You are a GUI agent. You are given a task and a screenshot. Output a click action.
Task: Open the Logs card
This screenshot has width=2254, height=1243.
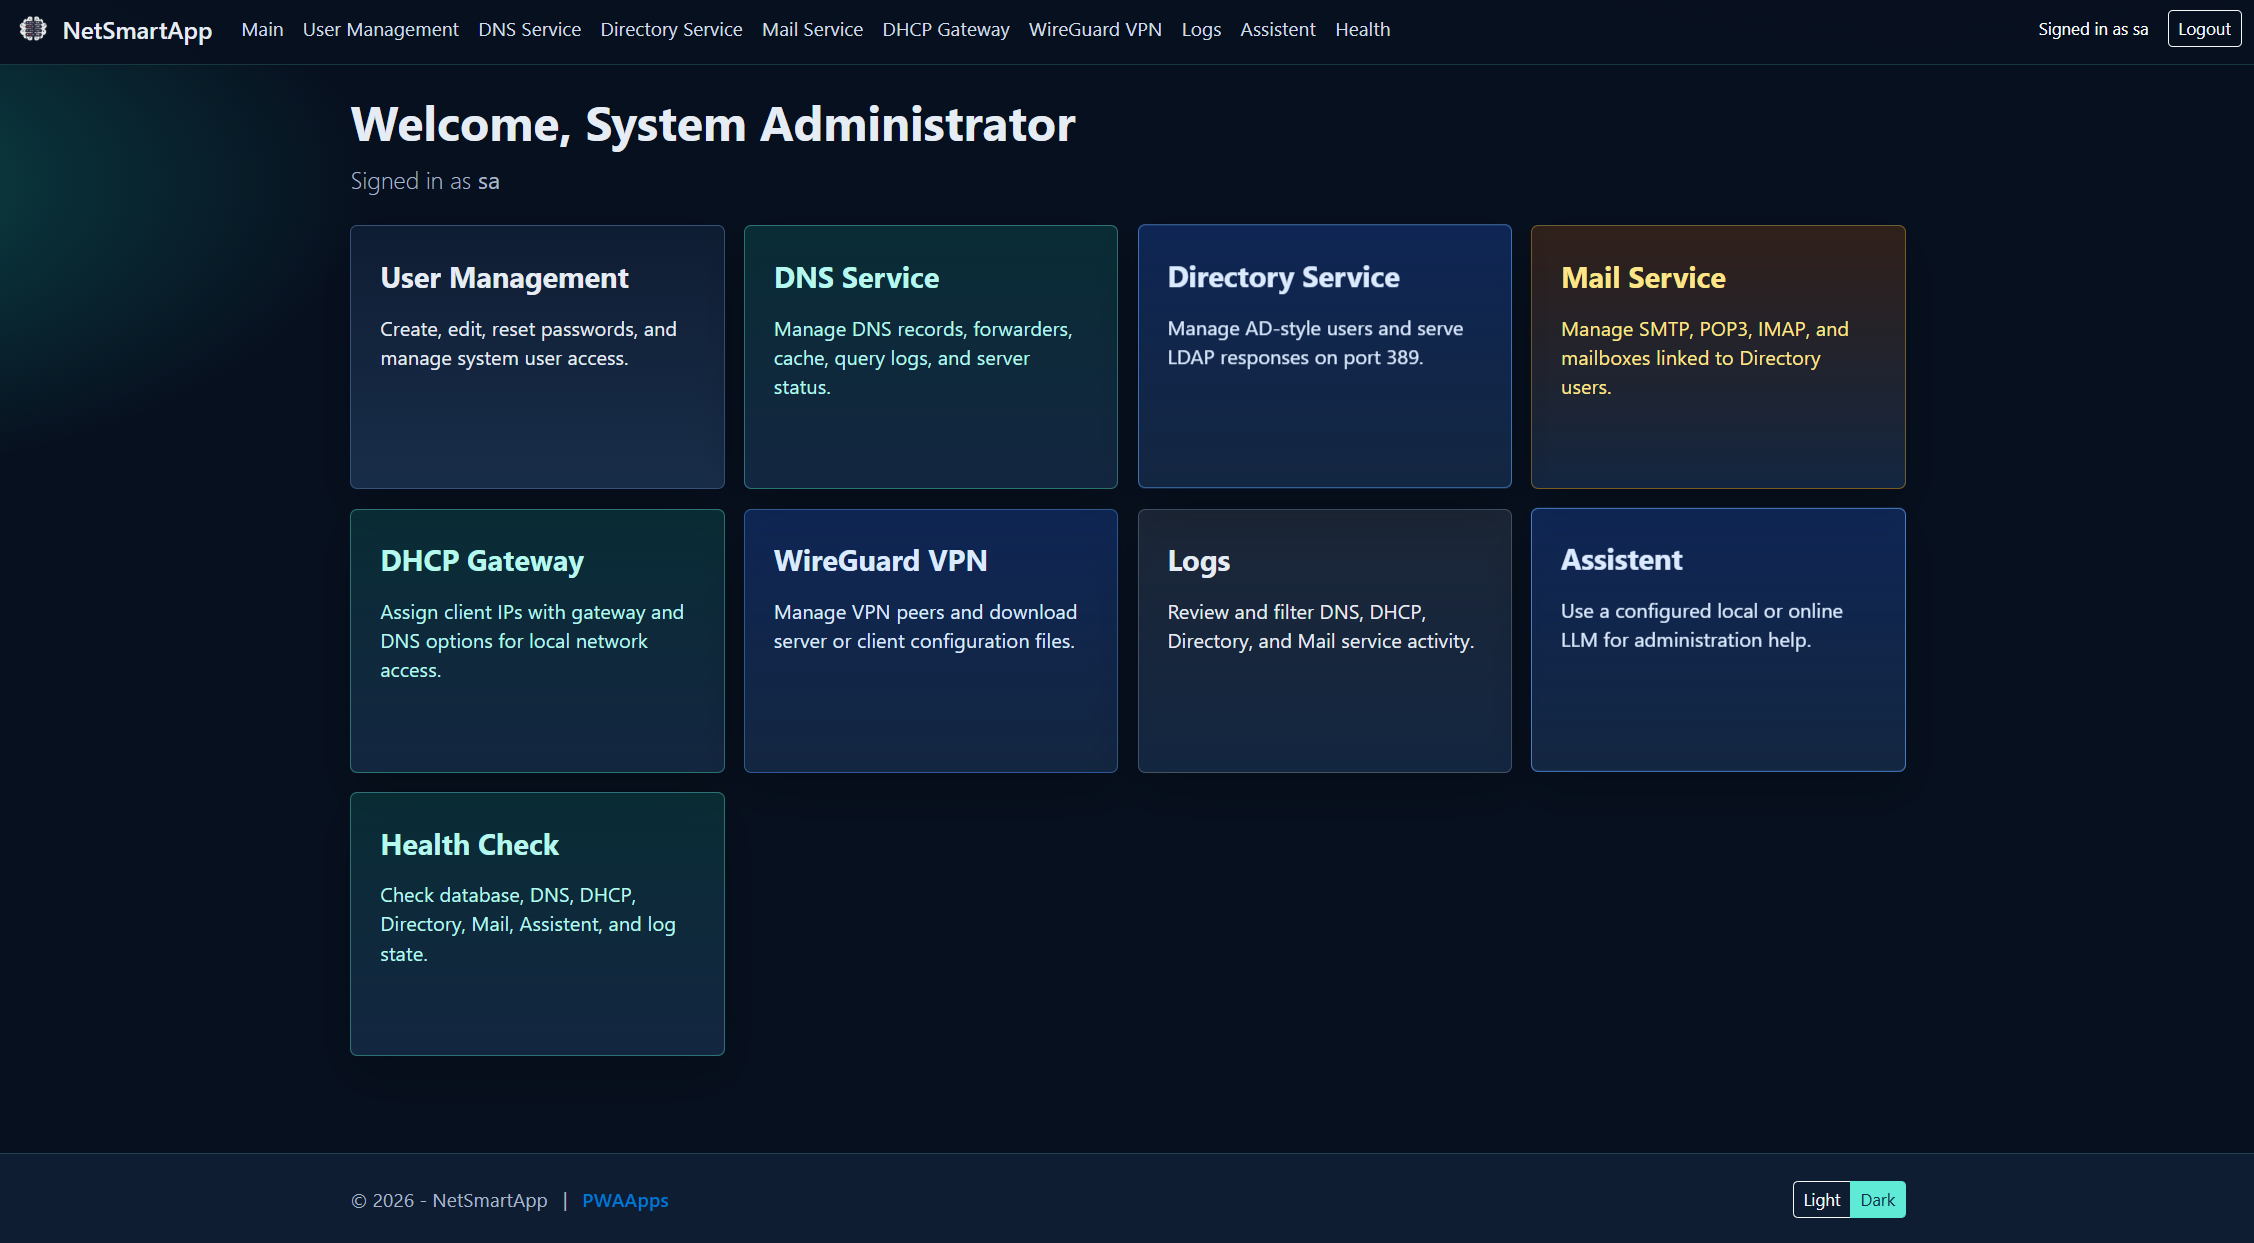click(x=1324, y=641)
